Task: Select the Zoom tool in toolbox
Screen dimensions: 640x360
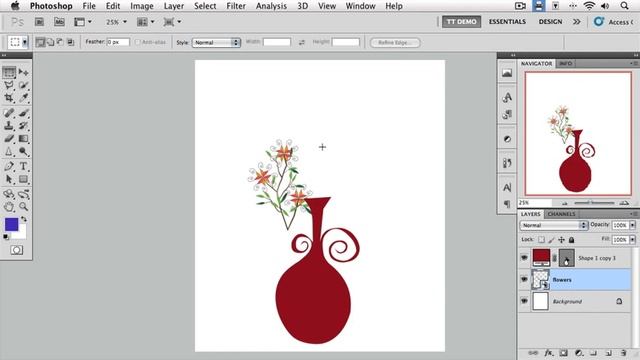Action: [x=23, y=207]
